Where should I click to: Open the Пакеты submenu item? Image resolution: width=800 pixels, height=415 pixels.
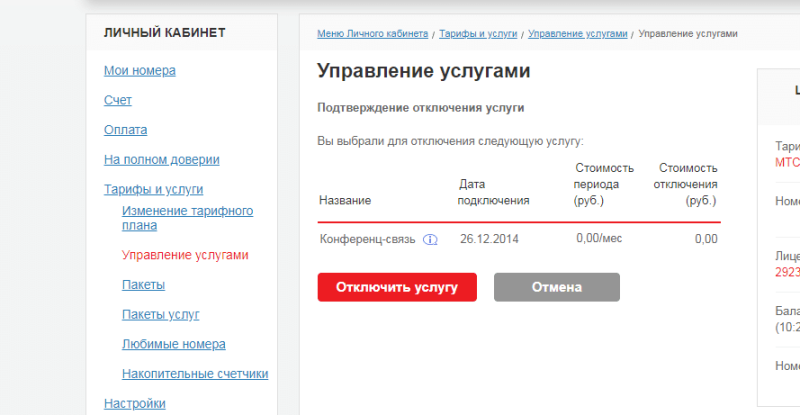[x=143, y=285]
